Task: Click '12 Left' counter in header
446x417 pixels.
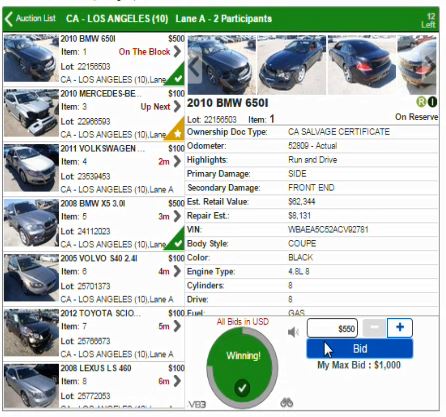Action: point(429,21)
